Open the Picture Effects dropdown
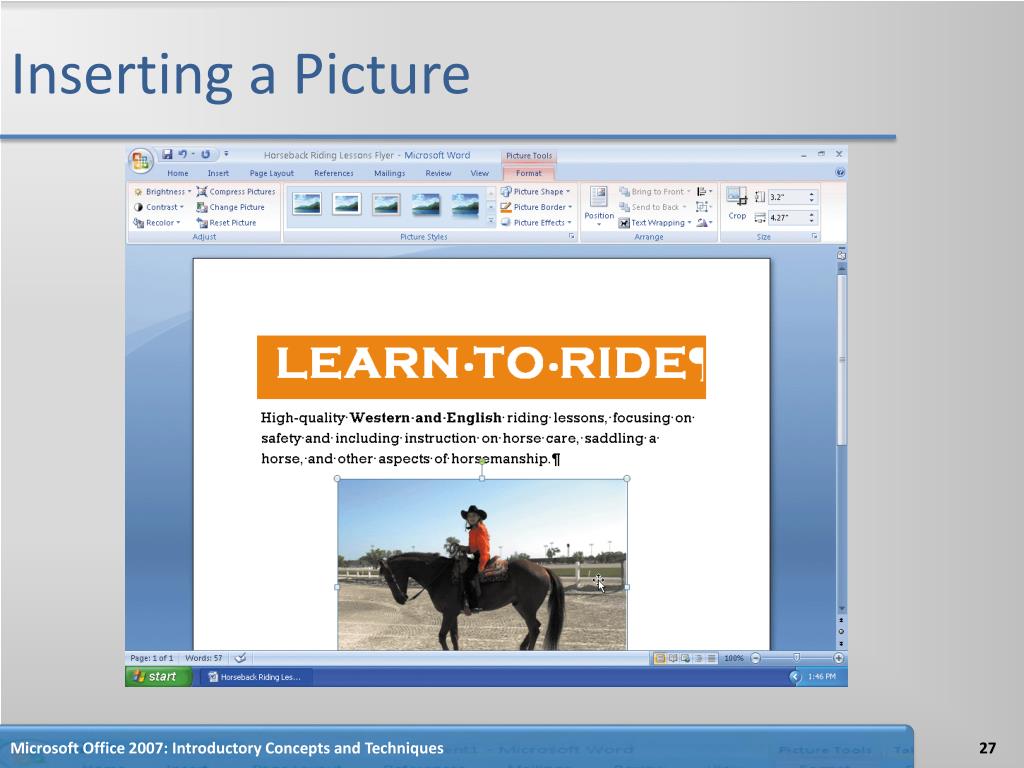Viewport: 1024px width, 768px height. (x=536, y=223)
